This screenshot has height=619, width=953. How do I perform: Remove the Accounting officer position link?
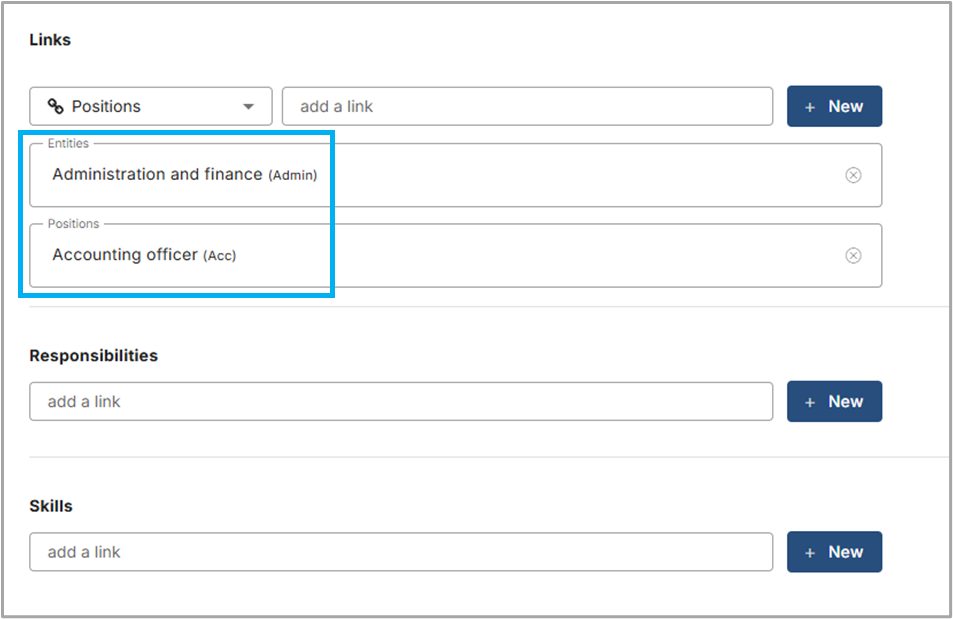[x=853, y=255]
